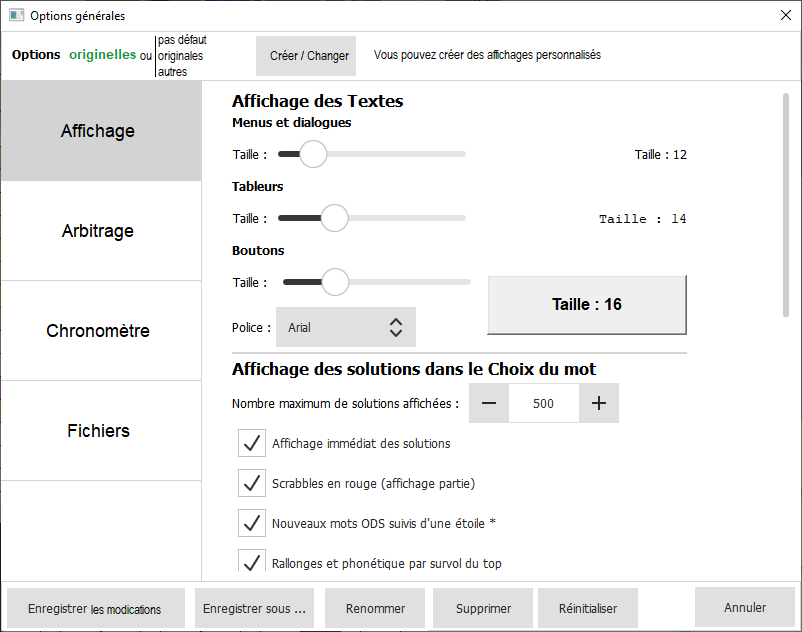Select the Fichiers tab
This screenshot has width=802, height=632.
coord(98,431)
